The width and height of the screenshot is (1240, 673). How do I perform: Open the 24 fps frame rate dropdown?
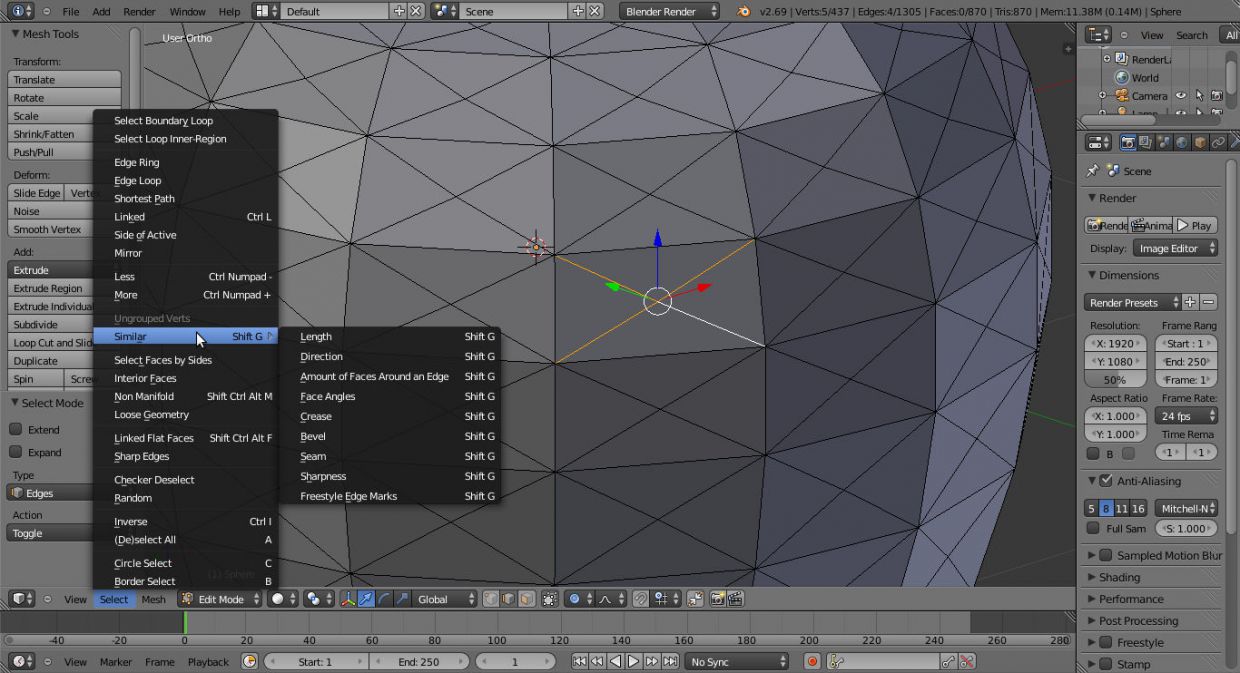(1186, 416)
